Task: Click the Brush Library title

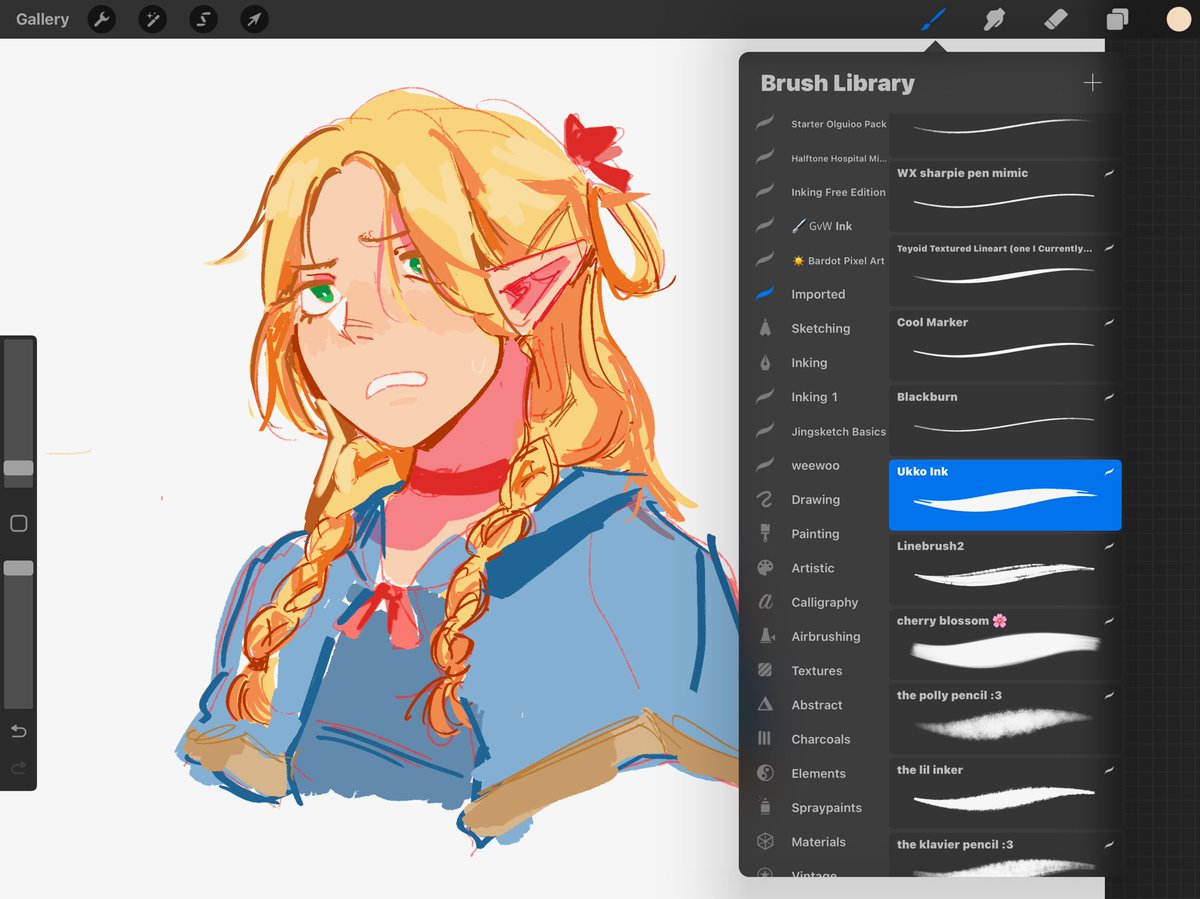Action: 837,83
